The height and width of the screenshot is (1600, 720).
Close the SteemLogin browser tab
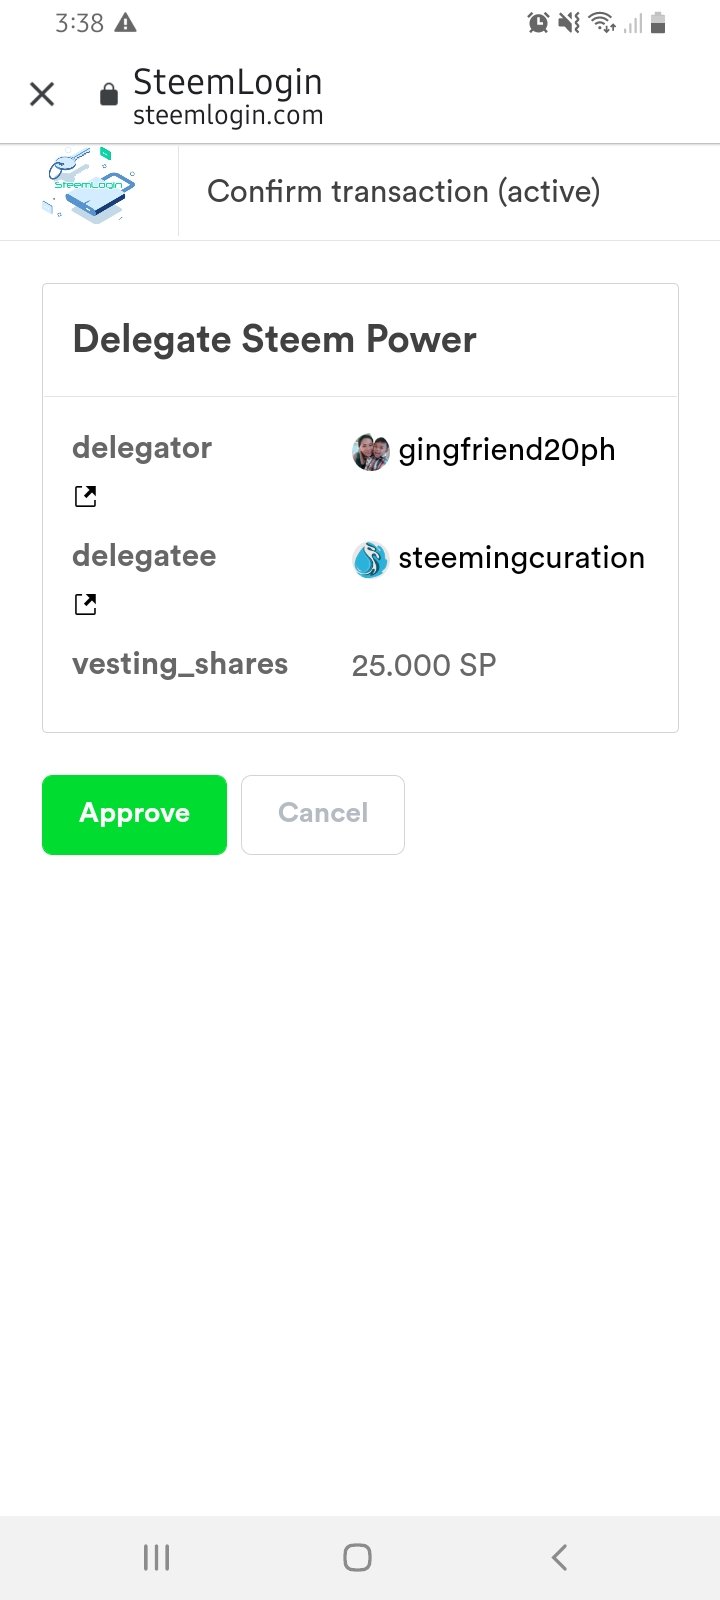42,94
